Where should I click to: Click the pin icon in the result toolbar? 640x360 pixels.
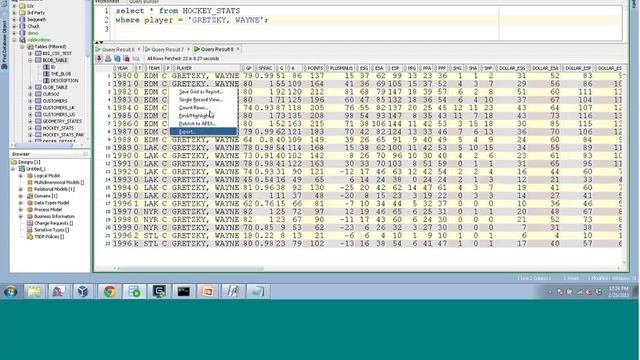(99, 59)
